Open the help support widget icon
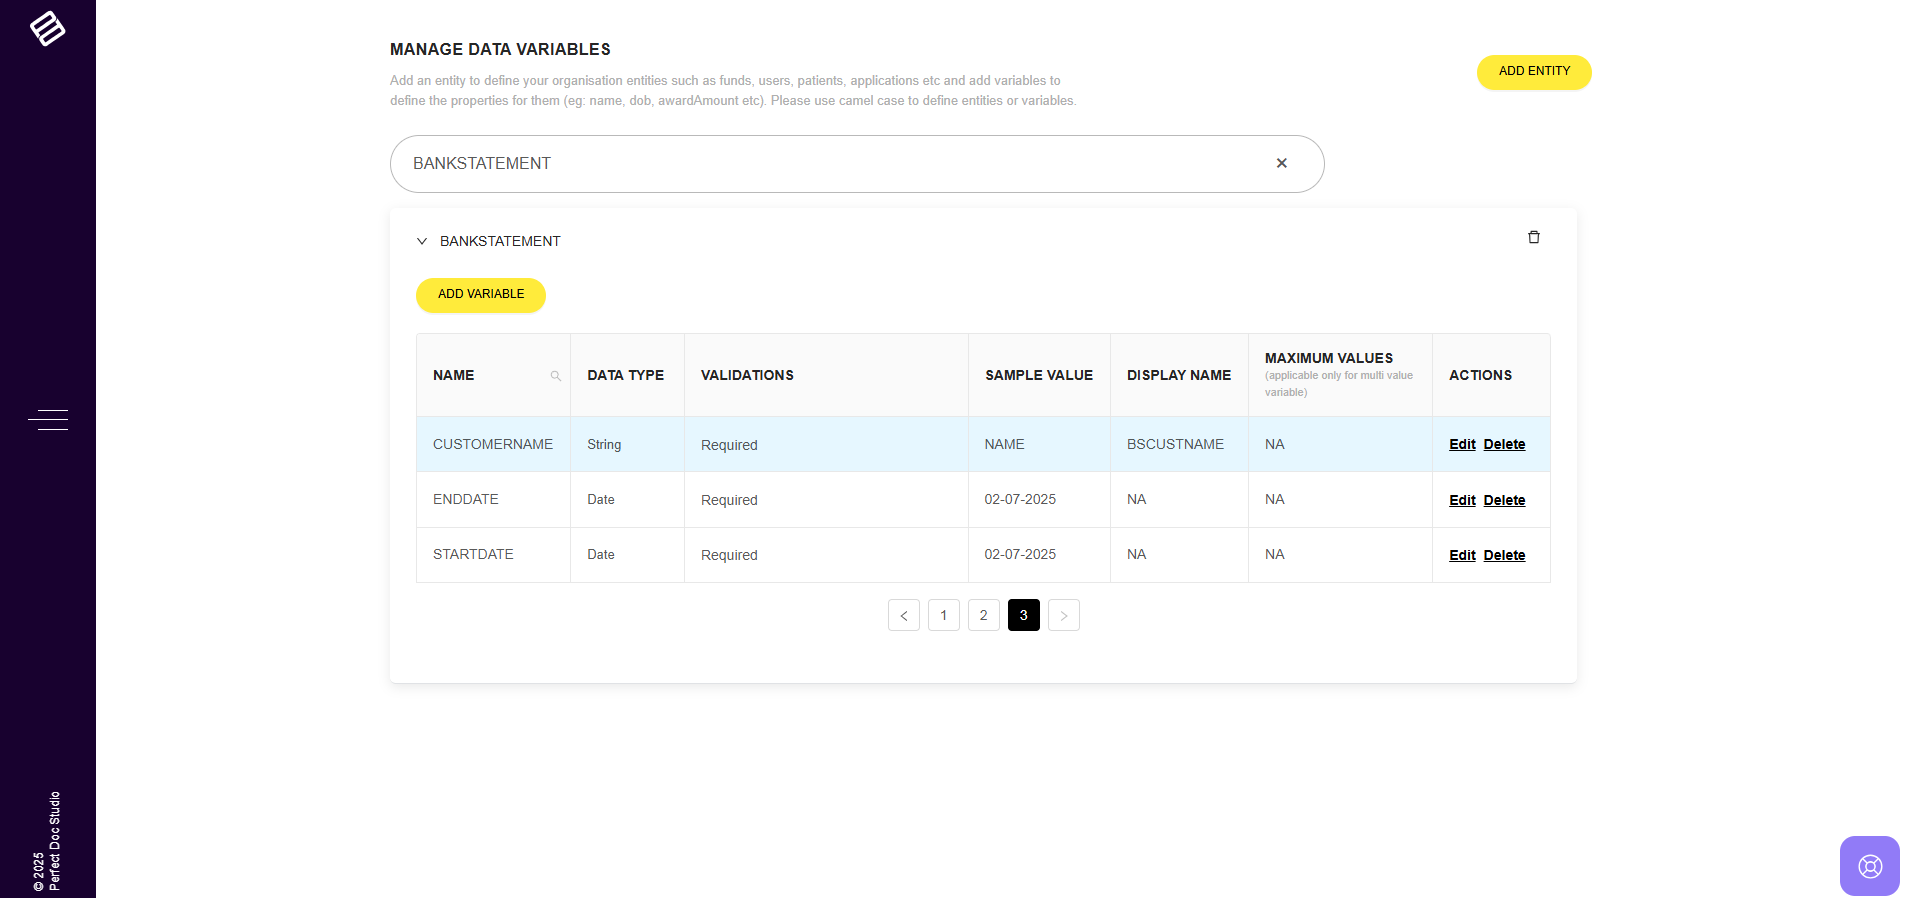Screen dimensions: 1919x898 coord(1869,865)
